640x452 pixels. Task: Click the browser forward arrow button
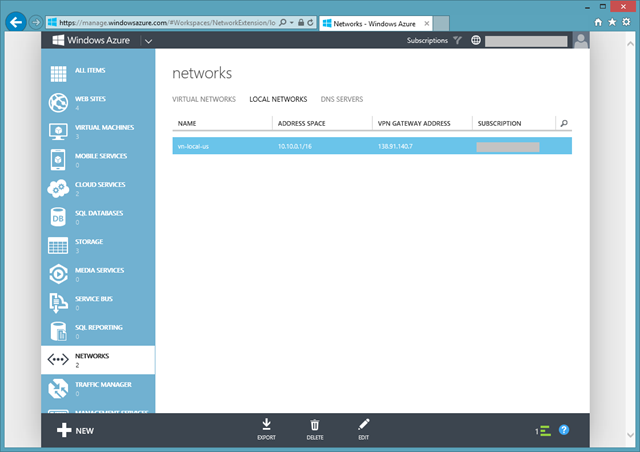[36, 22]
